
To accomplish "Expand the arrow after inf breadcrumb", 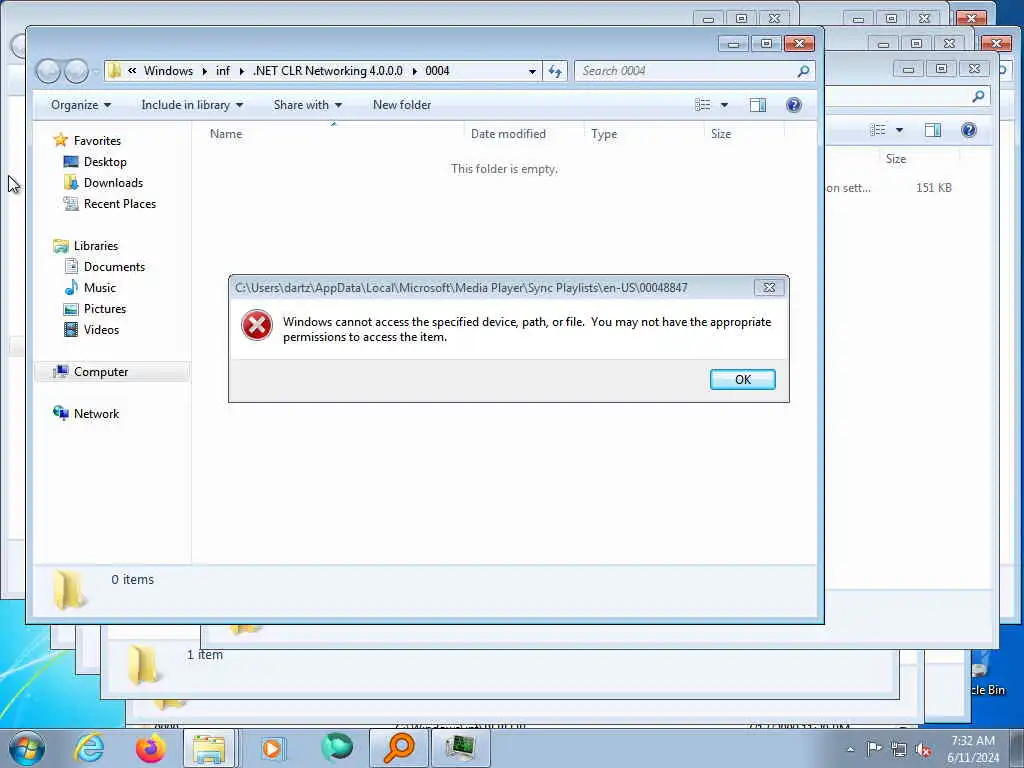I will [242, 71].
